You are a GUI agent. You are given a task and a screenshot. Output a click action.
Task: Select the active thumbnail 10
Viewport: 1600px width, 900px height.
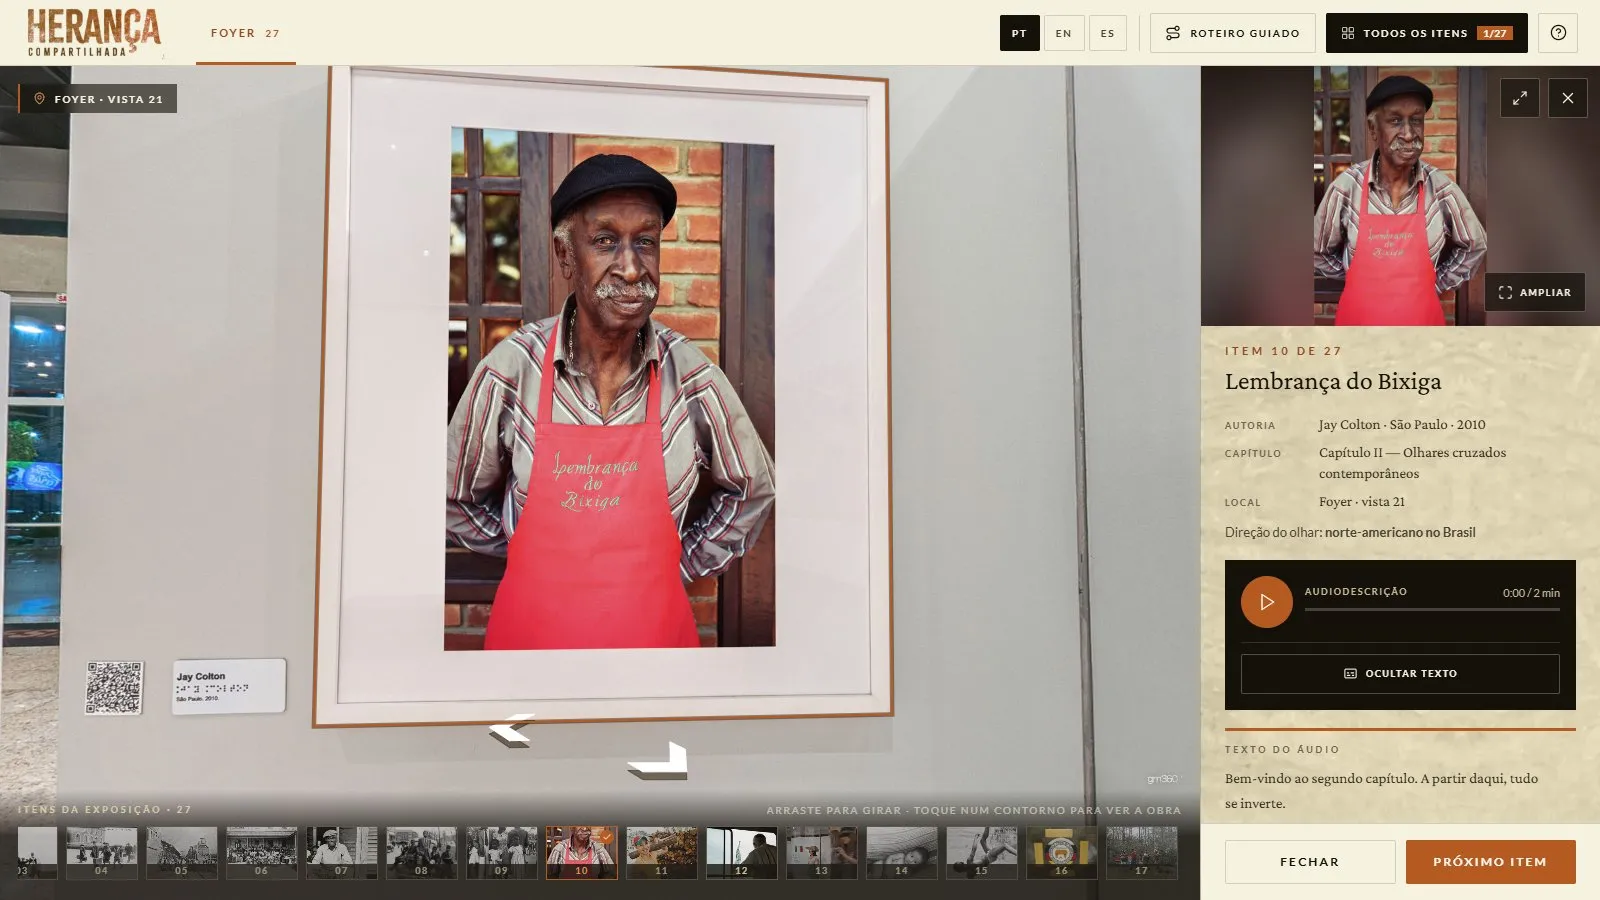[x=581, y=853]
